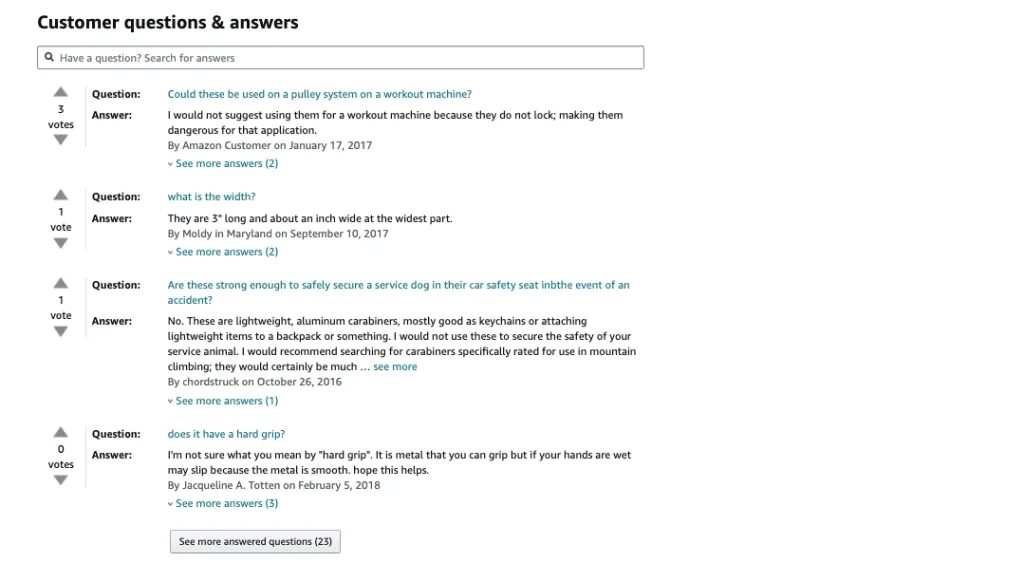This screenshot has height=562, width=1024.
Task: Expand 'See more answers (3)' under hard grip question
Action: coord(226,504)
